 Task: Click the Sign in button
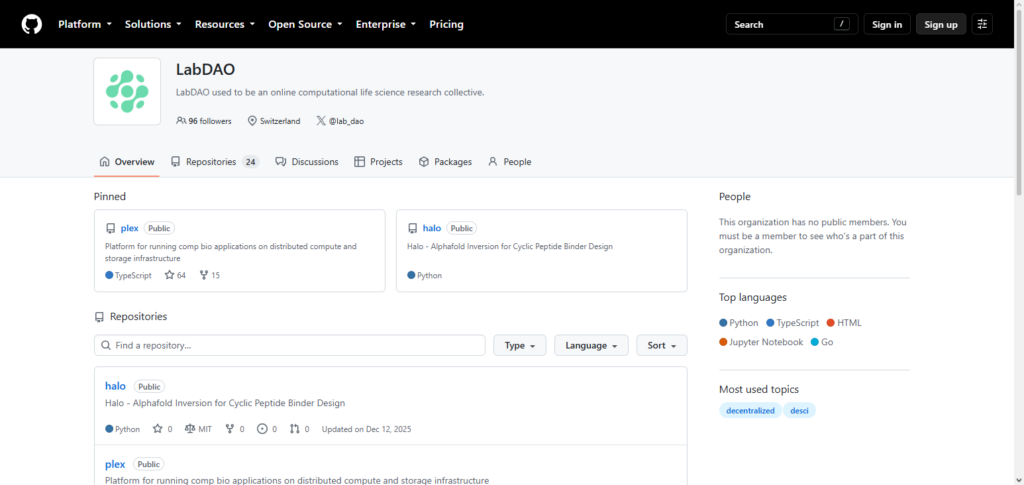point(887,24)
